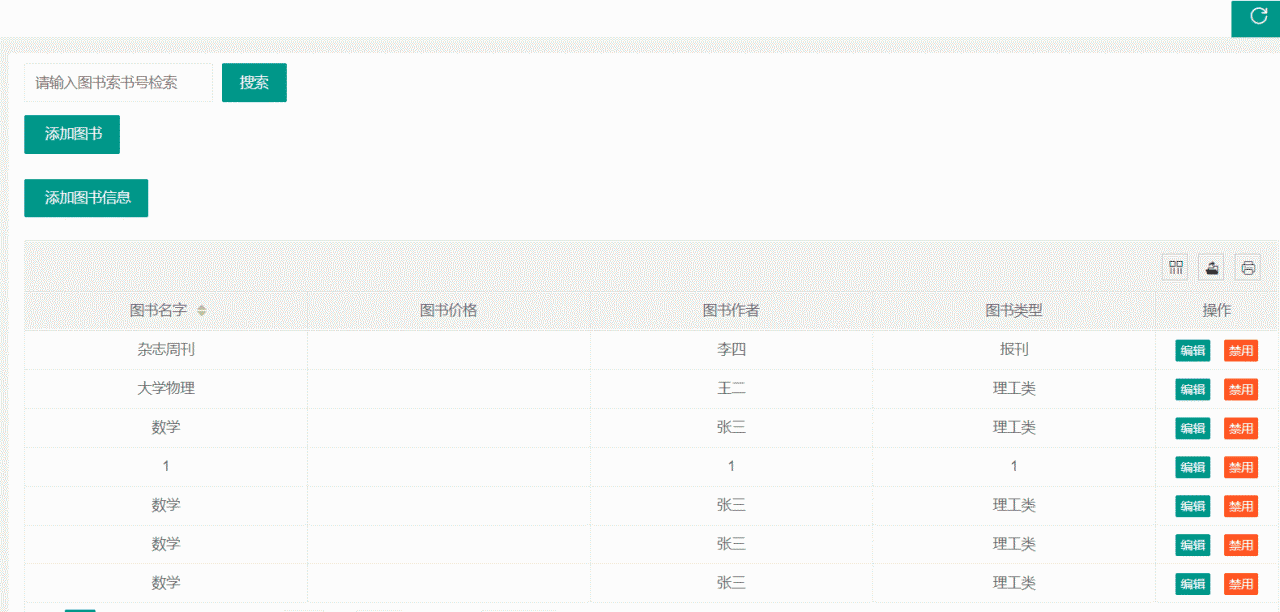This screenshot has height=612, width=1280.
Task: Click the 添加图书信息 button
Action: [x=86, y=198]
